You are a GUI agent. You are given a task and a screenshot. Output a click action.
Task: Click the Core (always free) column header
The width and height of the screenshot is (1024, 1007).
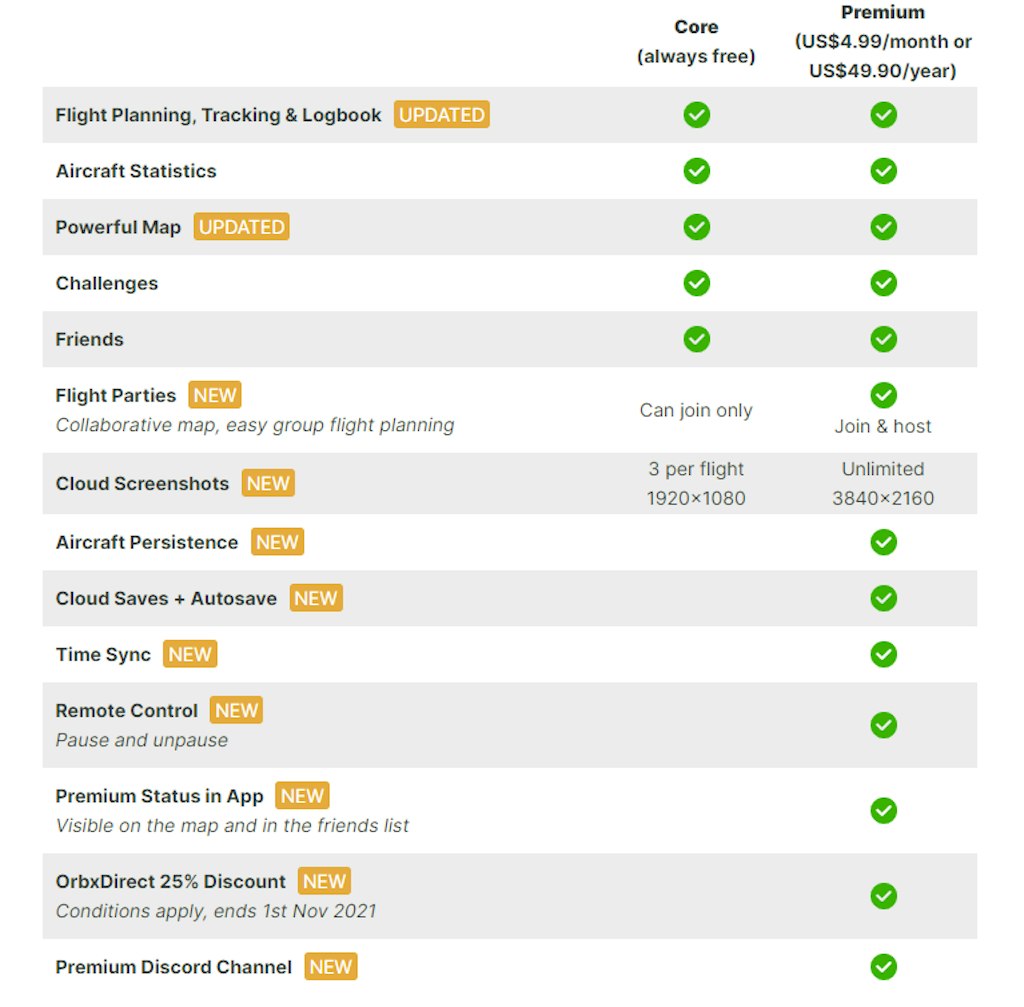pos(696,42)
